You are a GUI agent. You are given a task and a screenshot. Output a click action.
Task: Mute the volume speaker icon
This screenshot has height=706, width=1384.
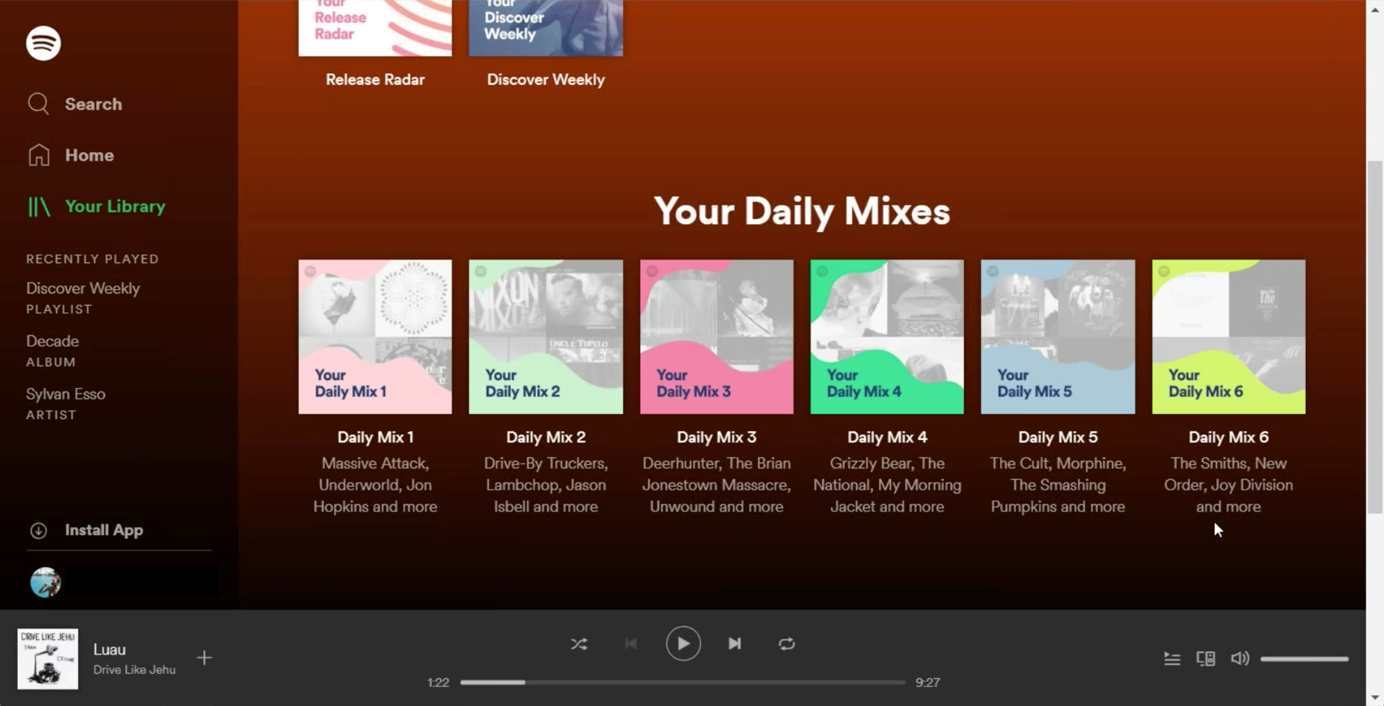coord(1240,659)
